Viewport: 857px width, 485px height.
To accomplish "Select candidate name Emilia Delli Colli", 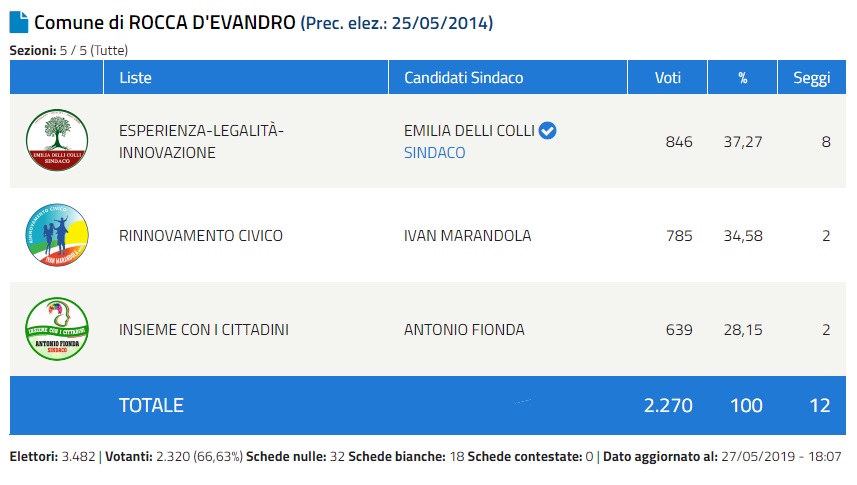I will pyautogui.click(x=468, y=131).
